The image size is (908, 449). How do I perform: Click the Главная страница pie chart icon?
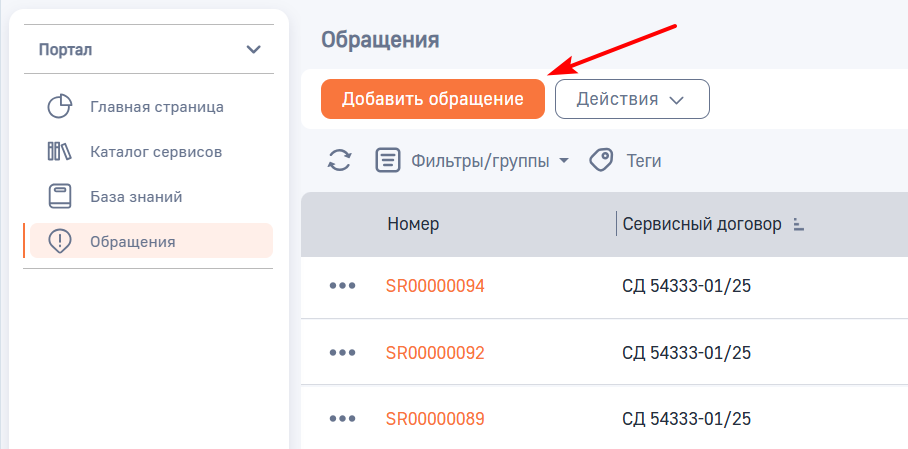(x=60, y=107)
